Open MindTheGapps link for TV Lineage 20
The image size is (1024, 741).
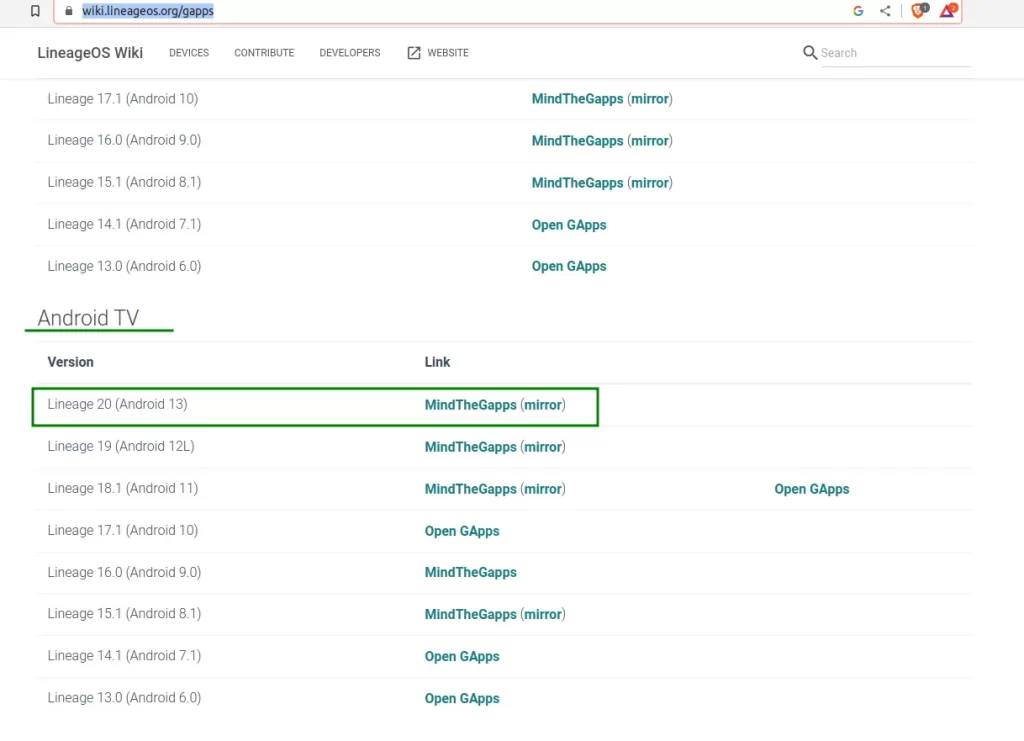470,405
